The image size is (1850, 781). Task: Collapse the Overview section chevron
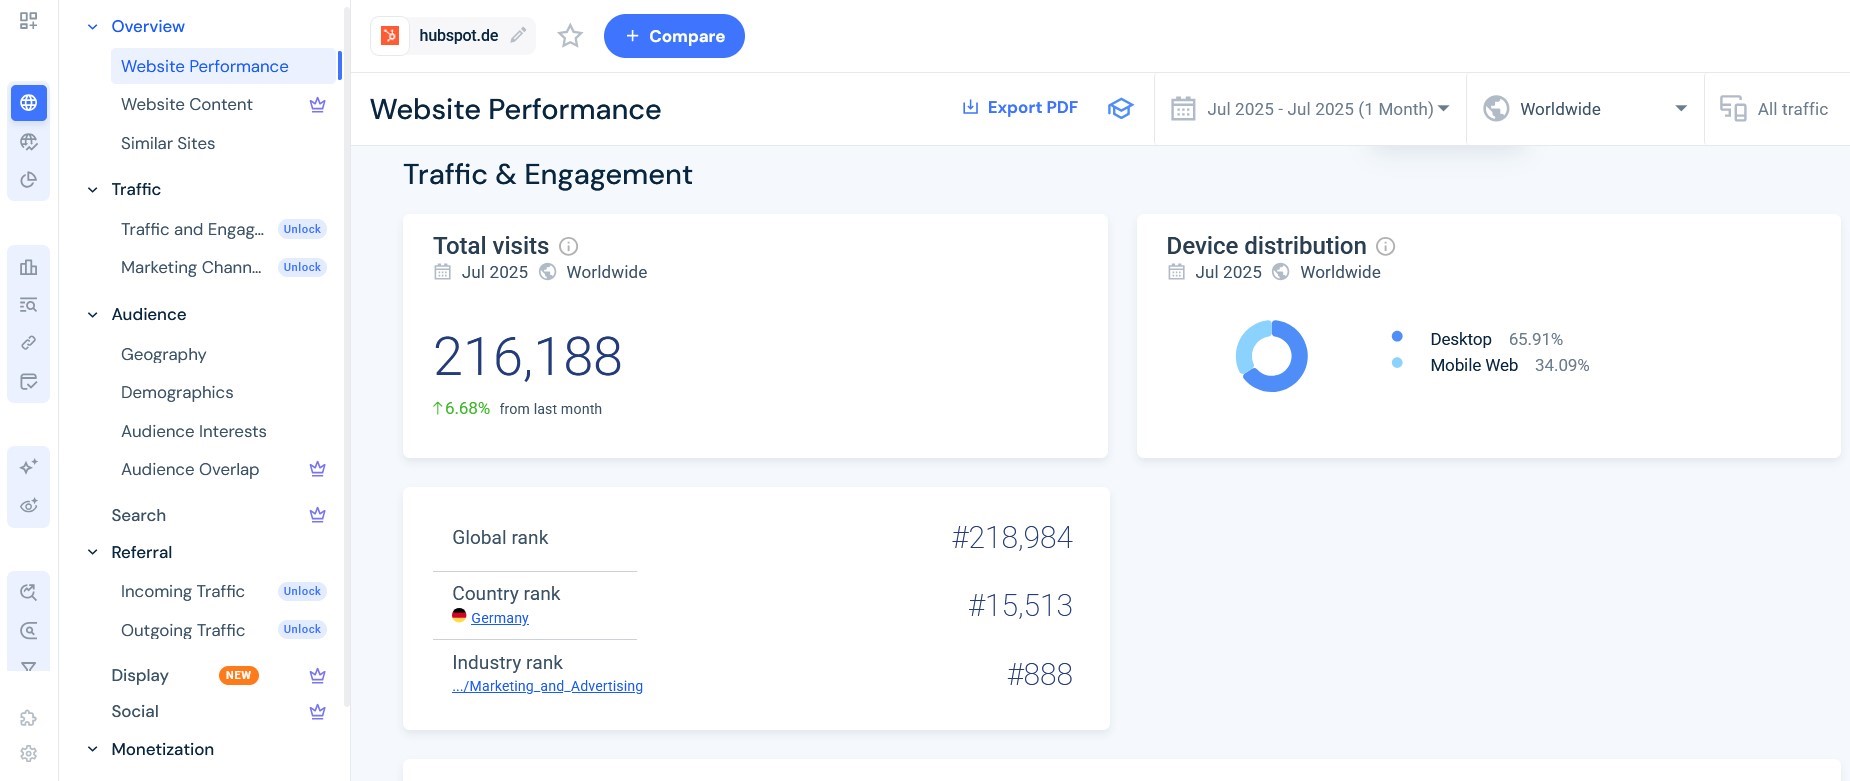tap(93, 27)
